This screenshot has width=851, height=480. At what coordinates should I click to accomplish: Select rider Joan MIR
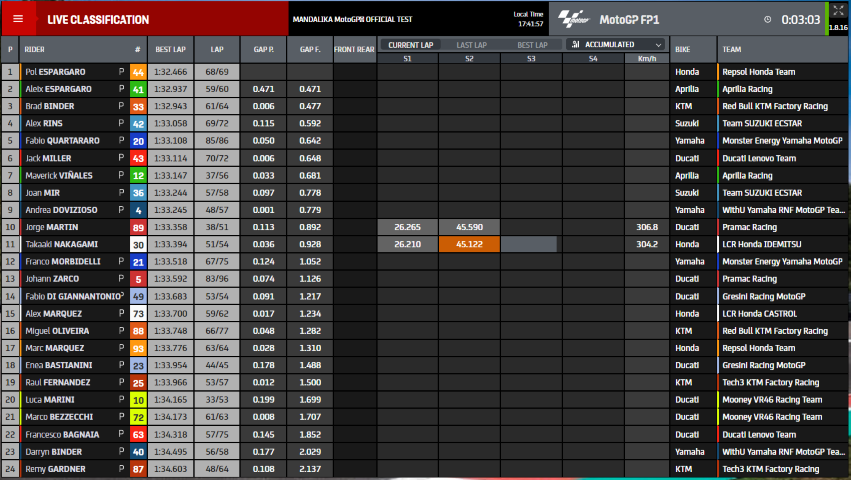click(x=42, y=193)
